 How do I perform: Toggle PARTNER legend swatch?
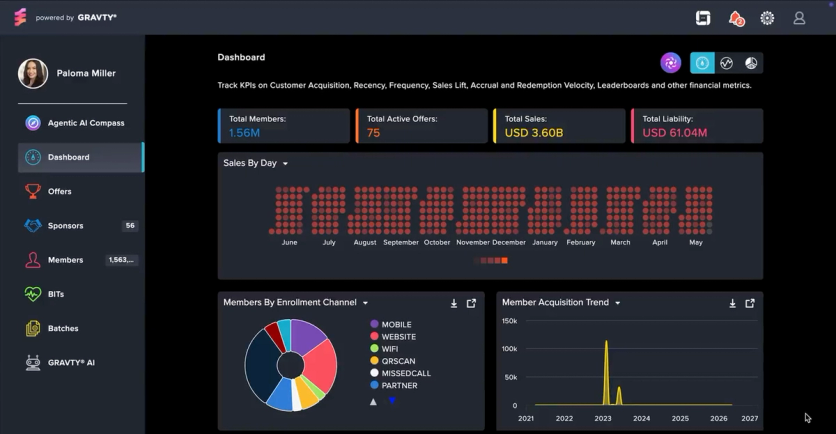click(374, 385)
